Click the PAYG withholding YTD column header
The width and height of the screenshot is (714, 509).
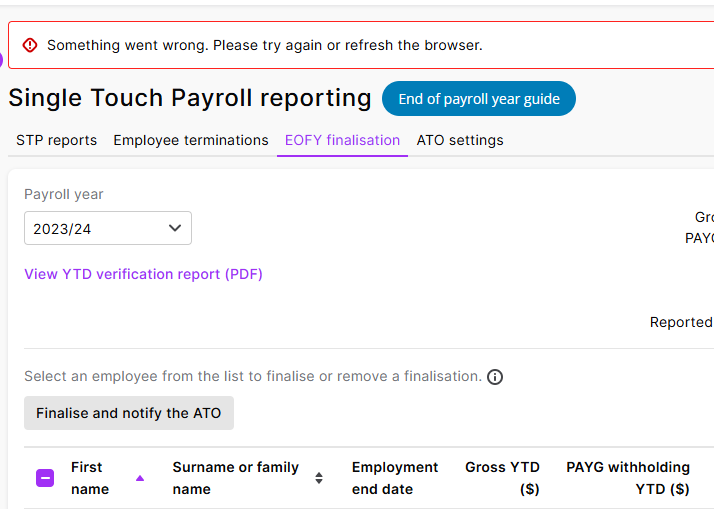(628, 478)
